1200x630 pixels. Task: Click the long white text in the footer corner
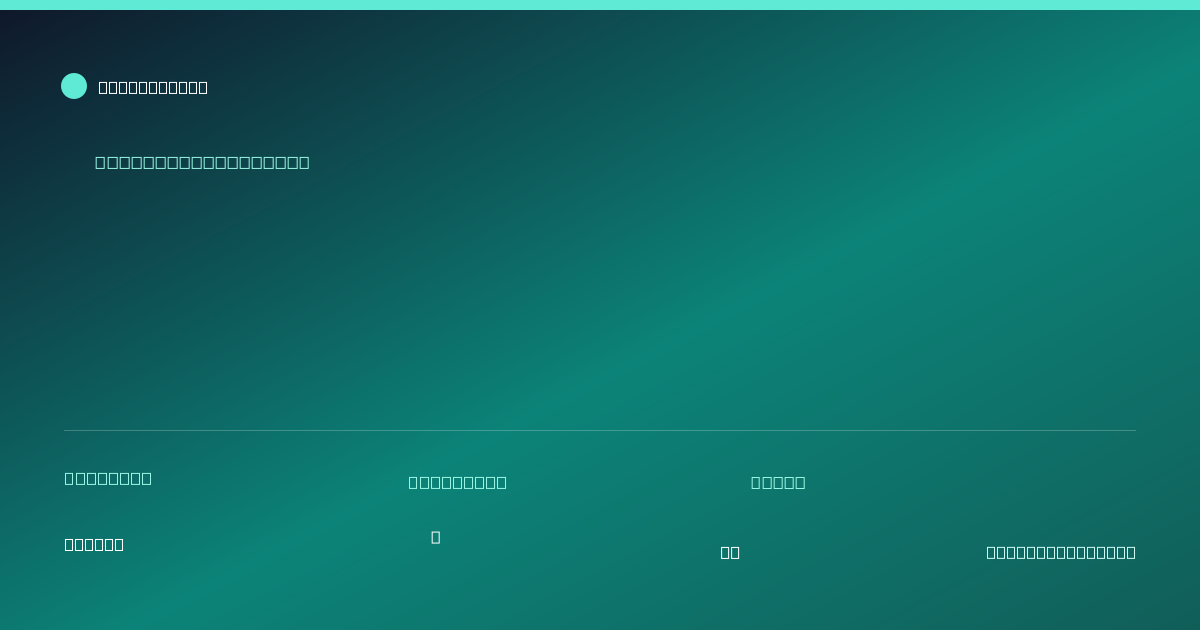point(1061,552)
